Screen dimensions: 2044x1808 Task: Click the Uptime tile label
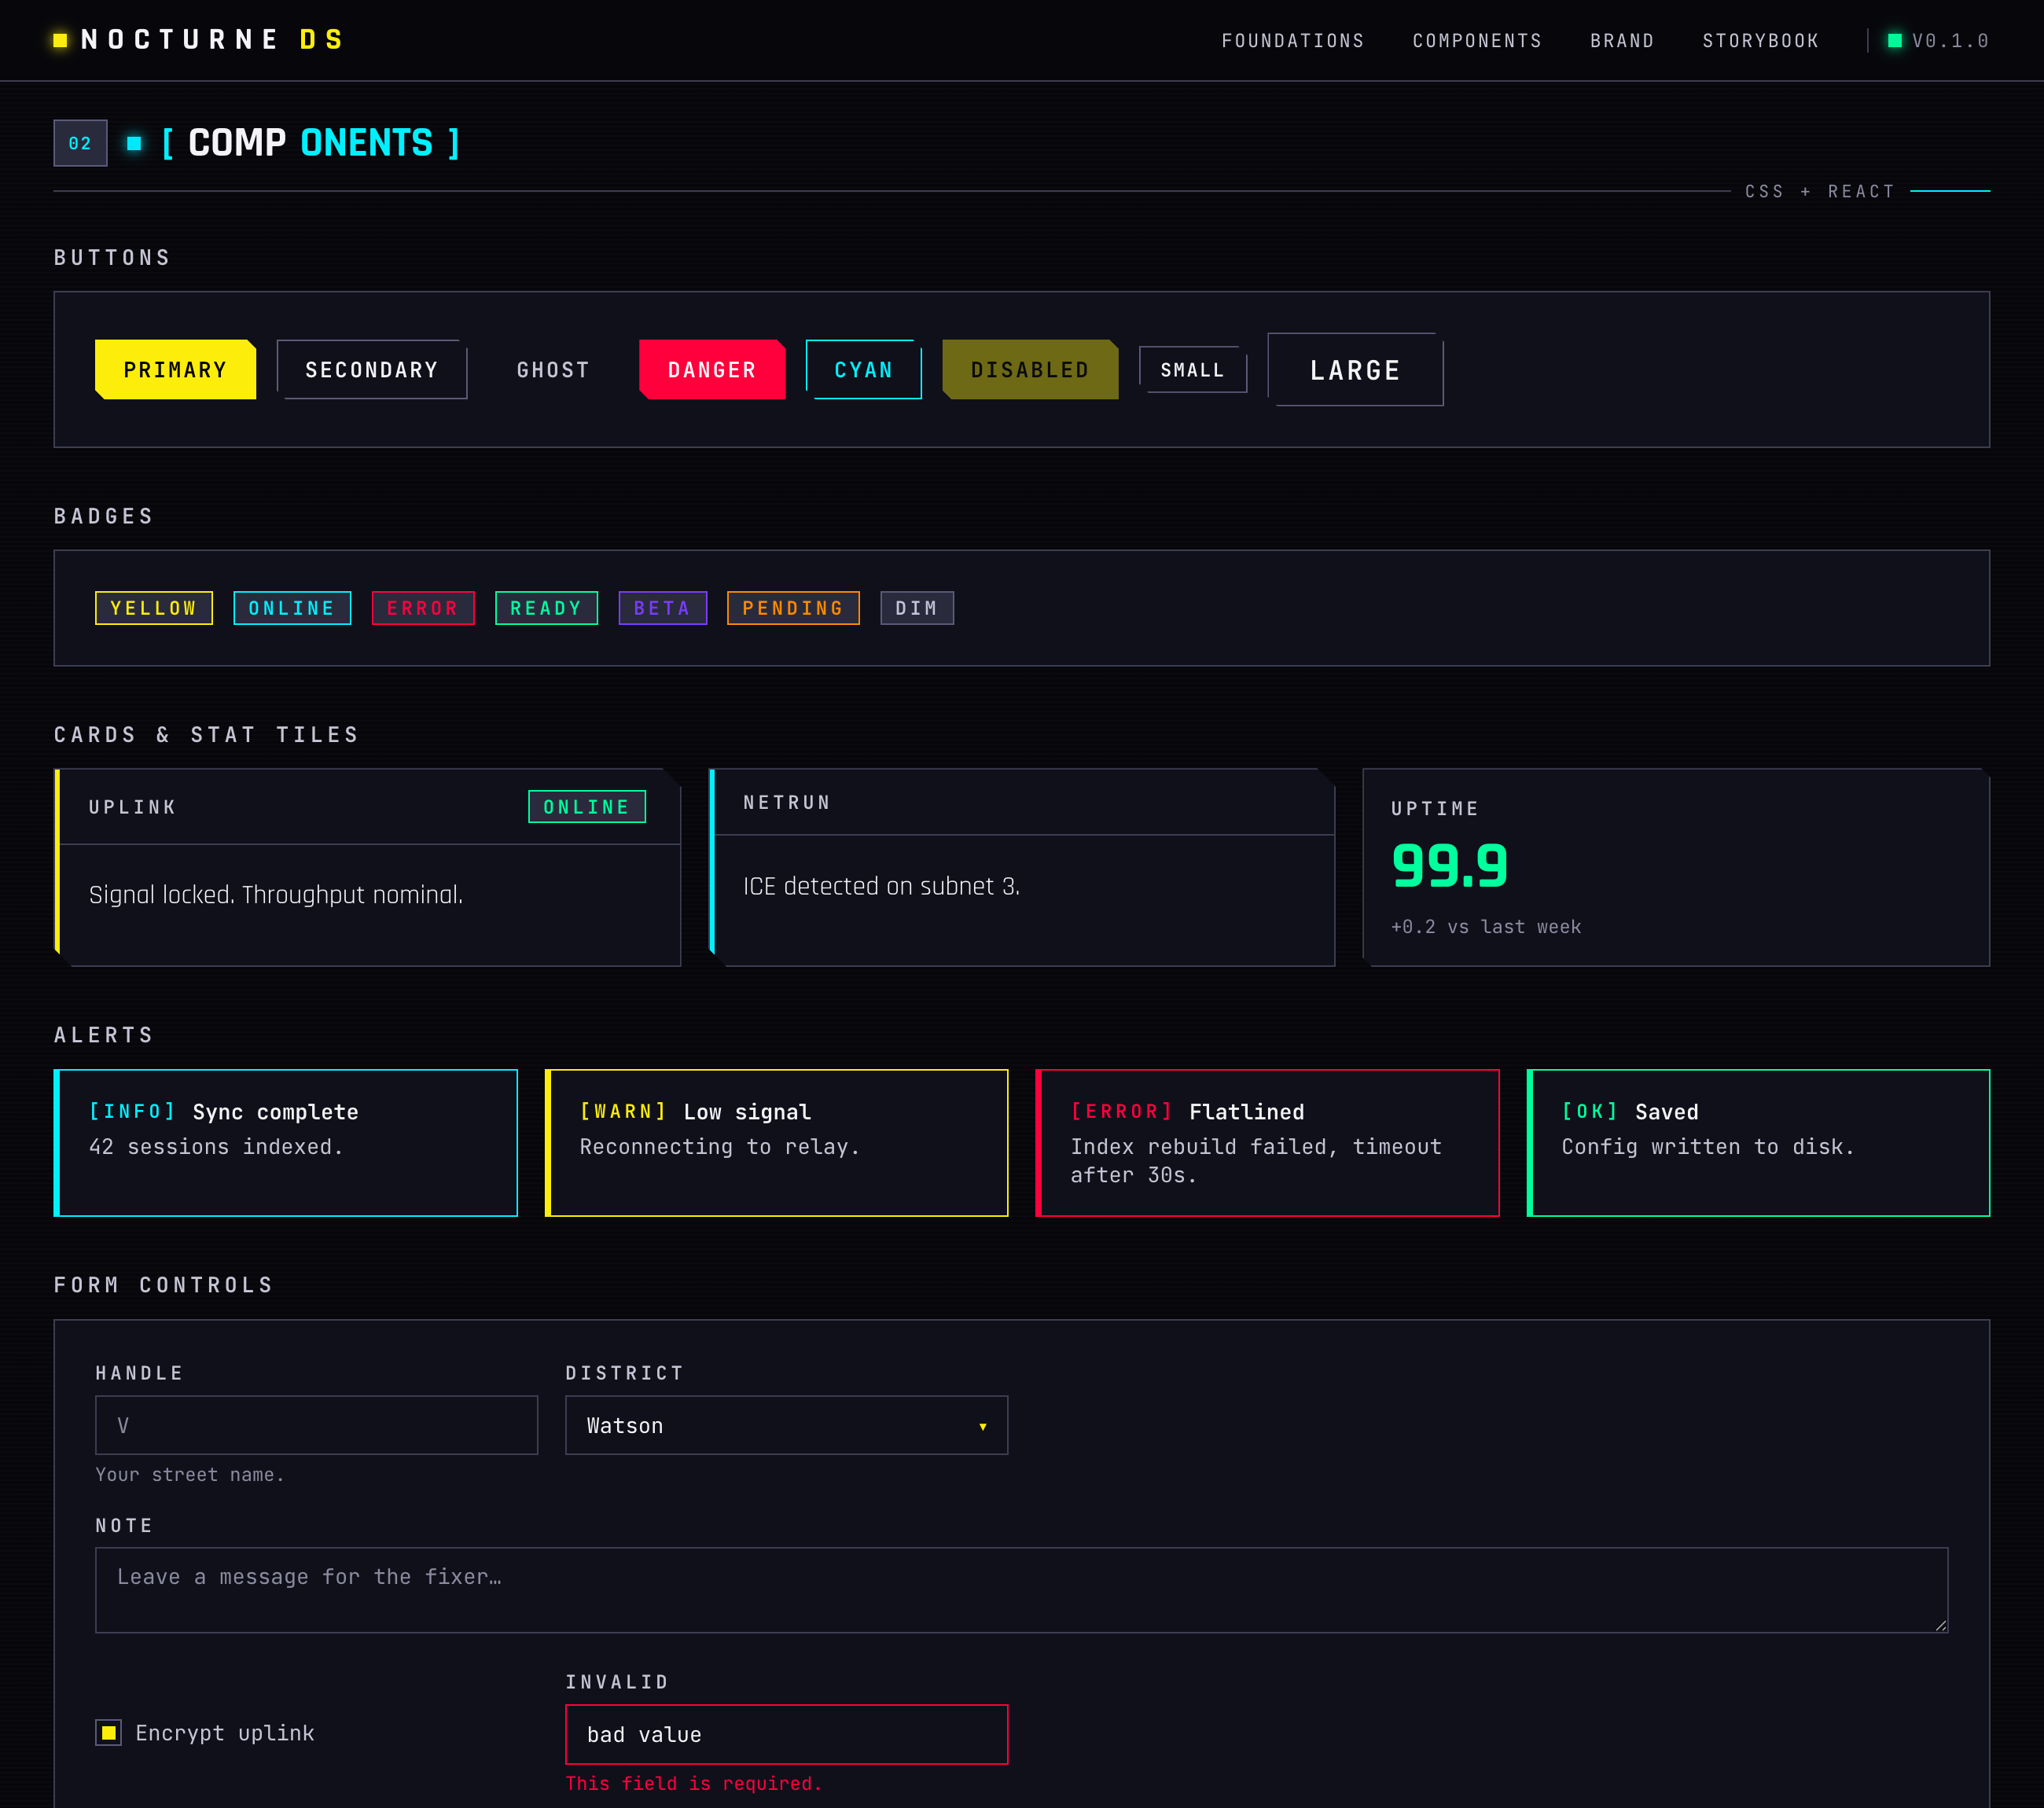pyautogui.click(x=1435, y=809)
